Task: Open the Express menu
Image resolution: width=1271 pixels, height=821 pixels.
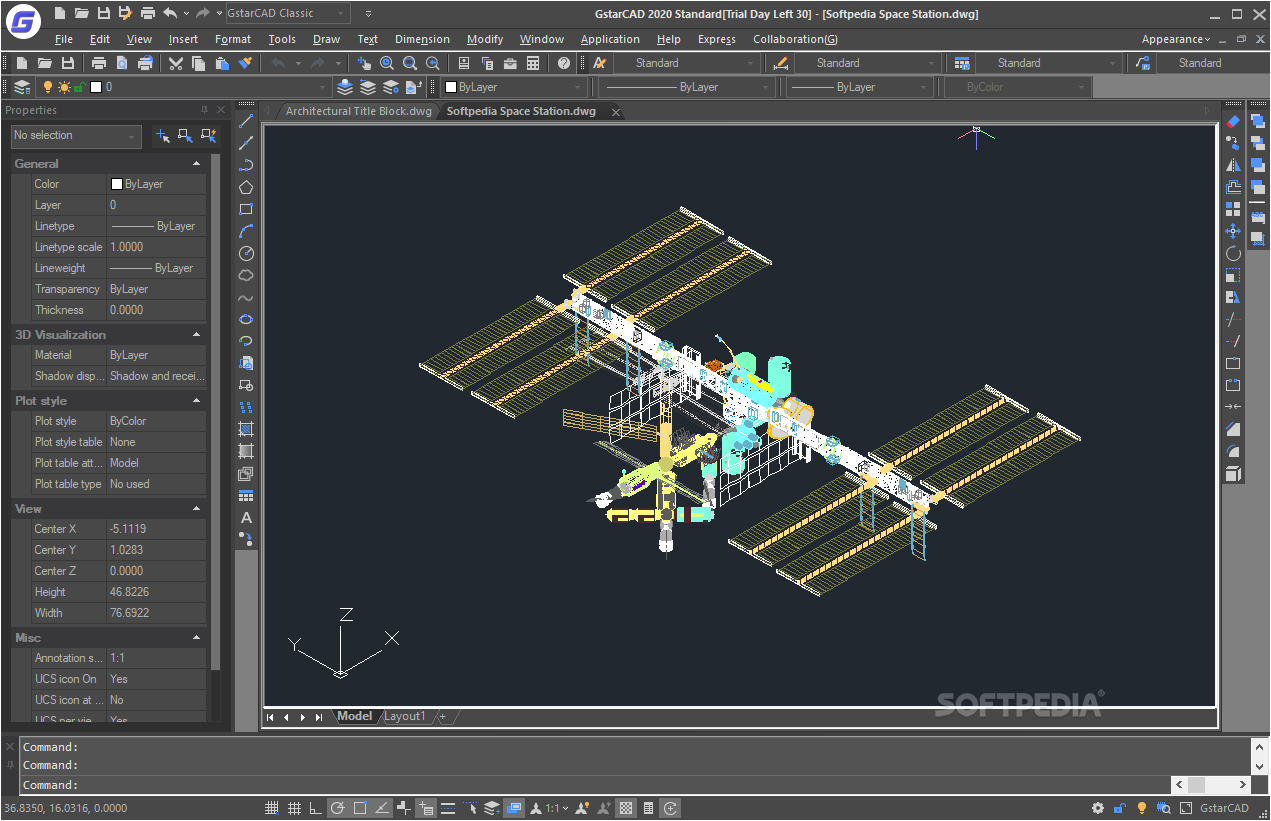Action: [x=716, y=39]
